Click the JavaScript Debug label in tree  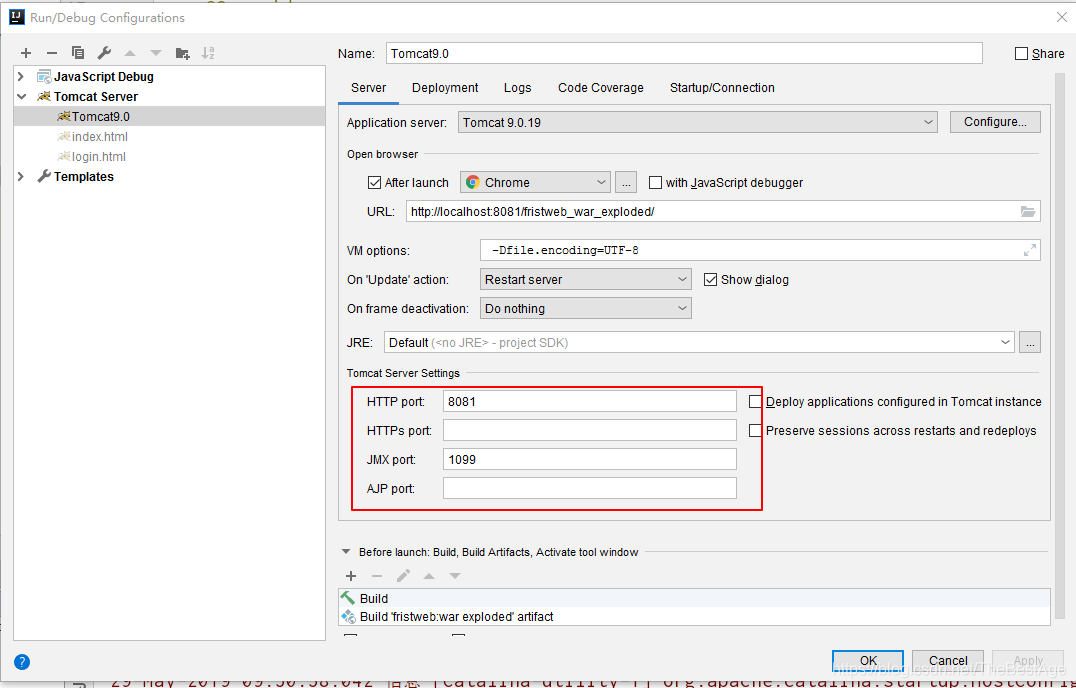104,77
